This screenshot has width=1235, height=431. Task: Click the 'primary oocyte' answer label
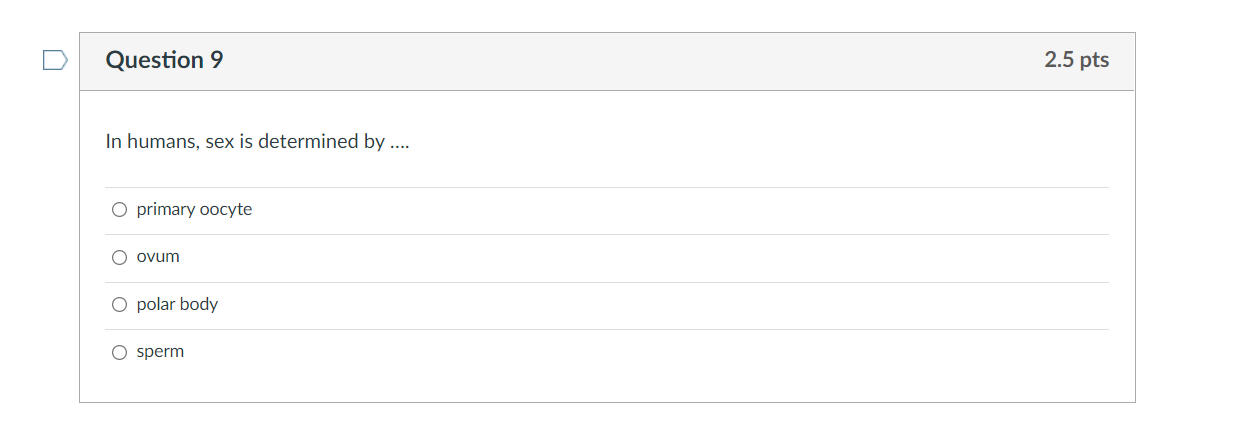tap(194, 210)
